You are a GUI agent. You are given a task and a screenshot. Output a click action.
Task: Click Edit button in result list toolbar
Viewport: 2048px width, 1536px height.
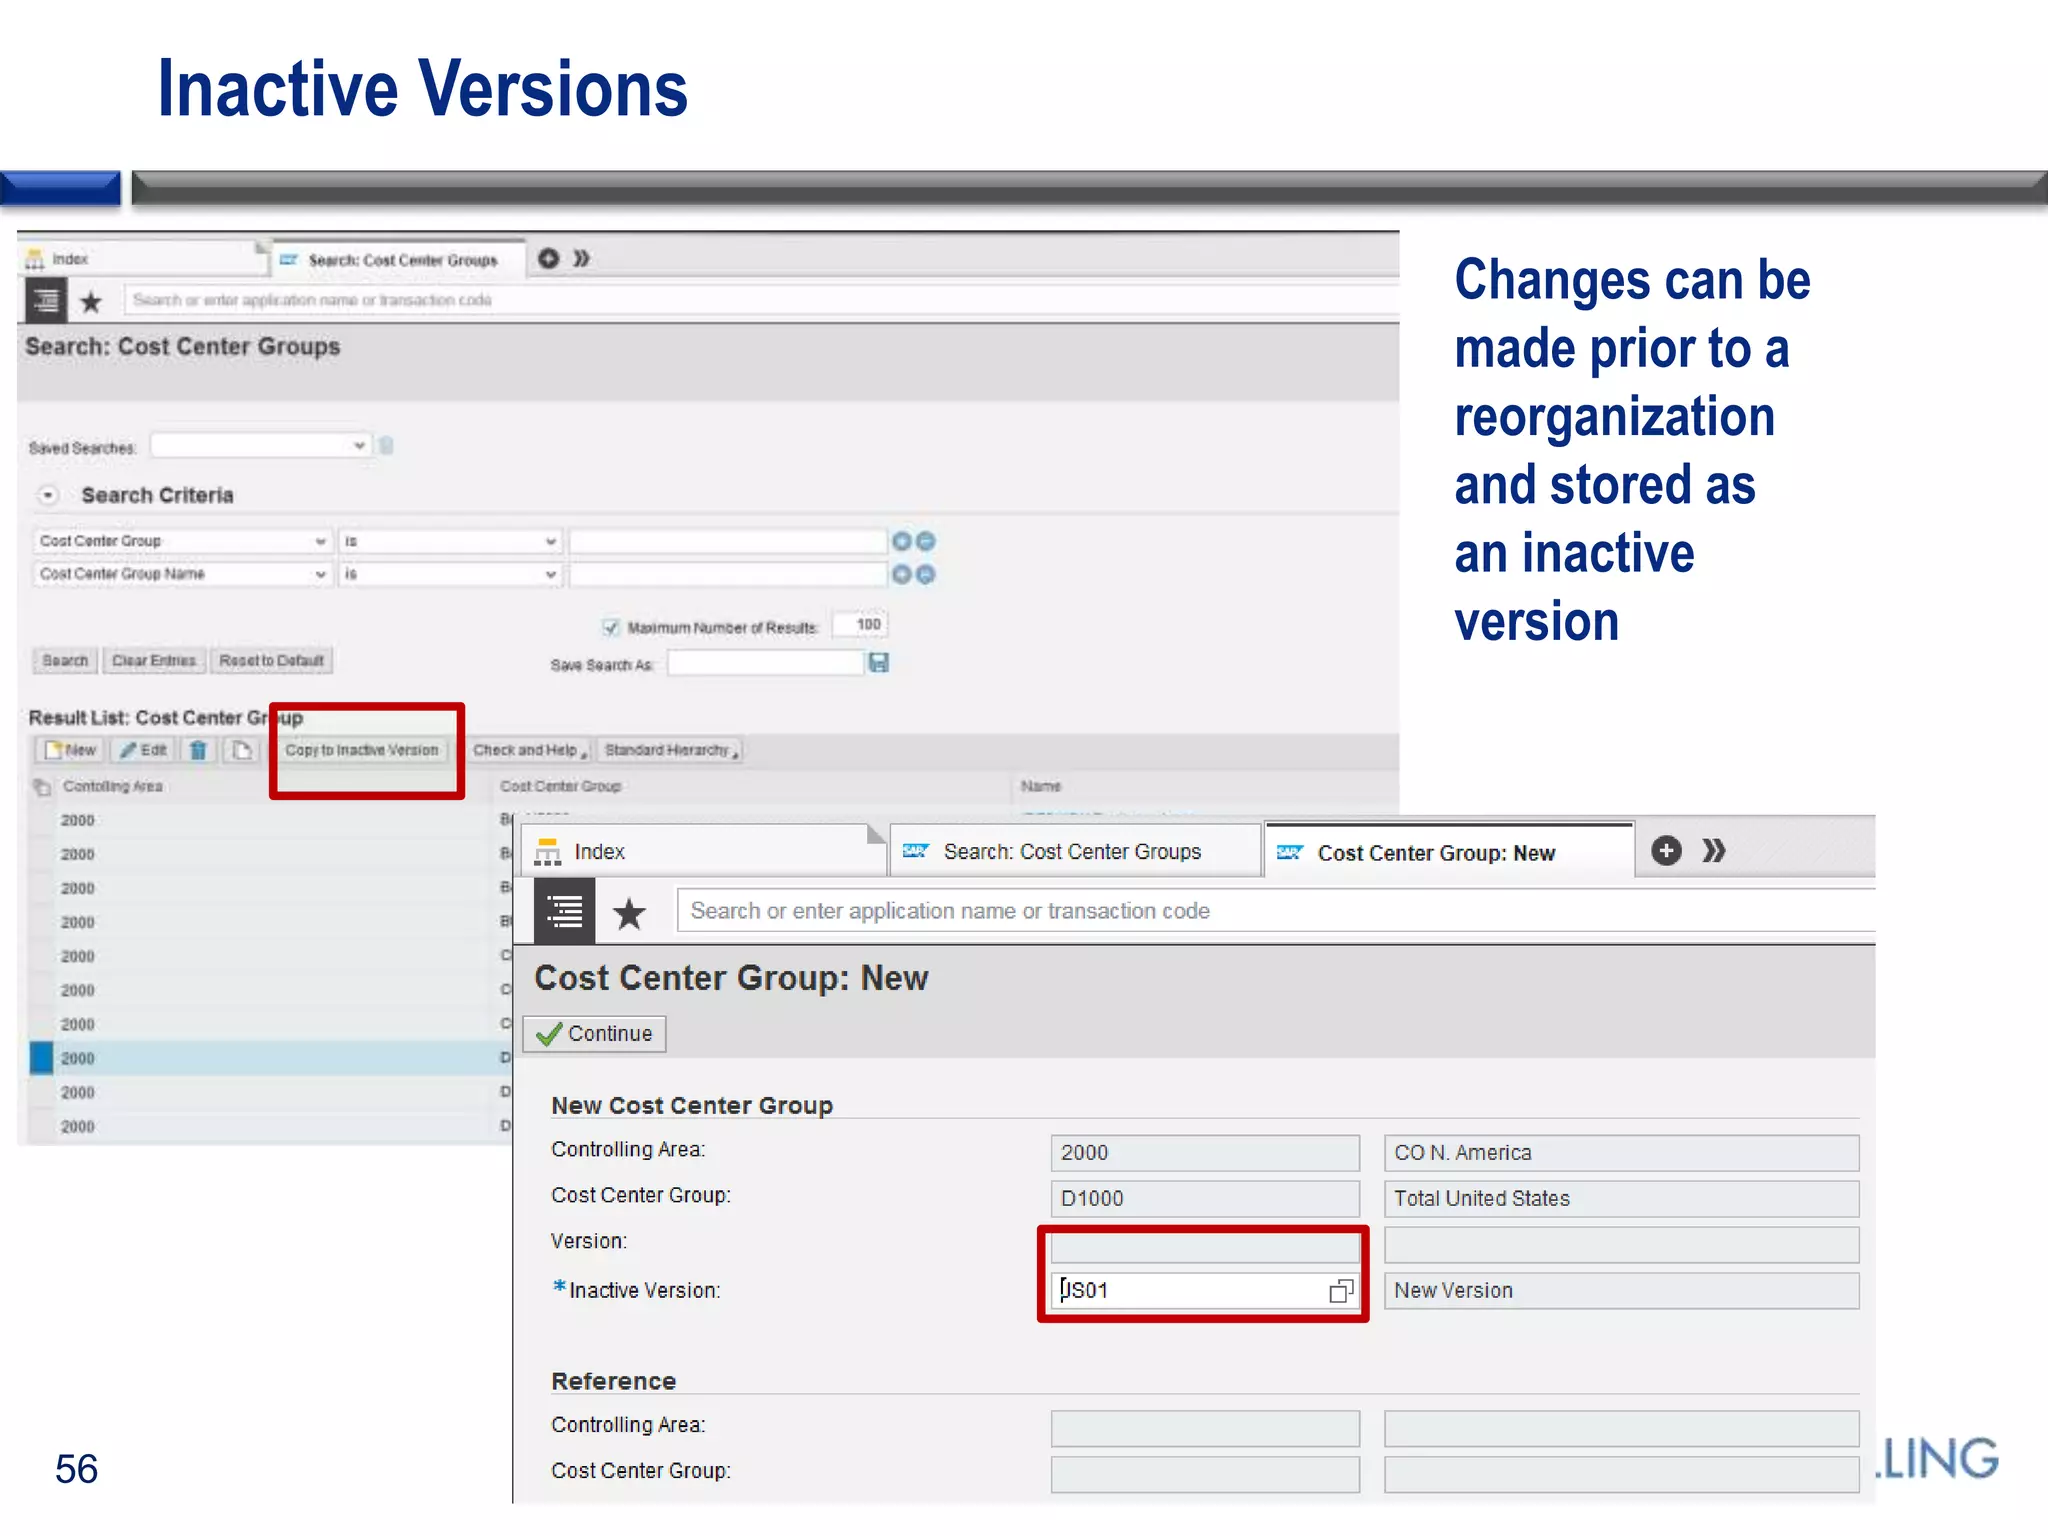tap(143, 750)
